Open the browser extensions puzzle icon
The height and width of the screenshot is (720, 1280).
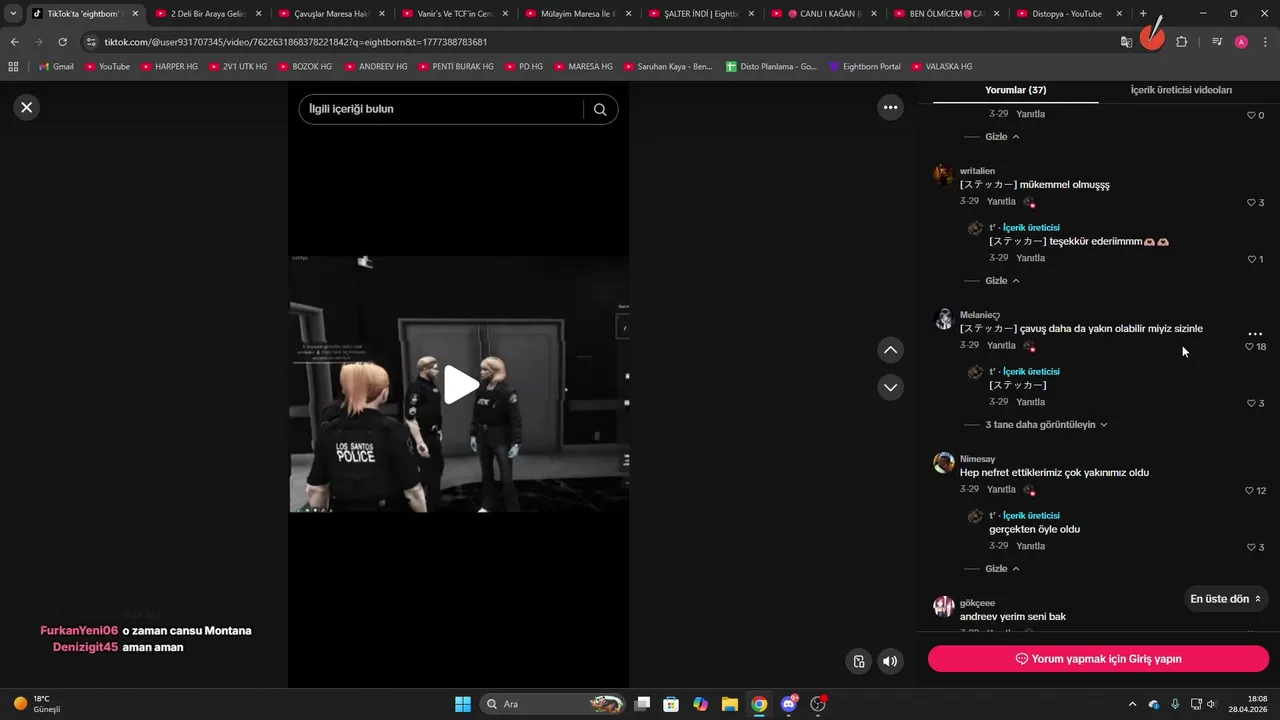[x=1181, y=42]
